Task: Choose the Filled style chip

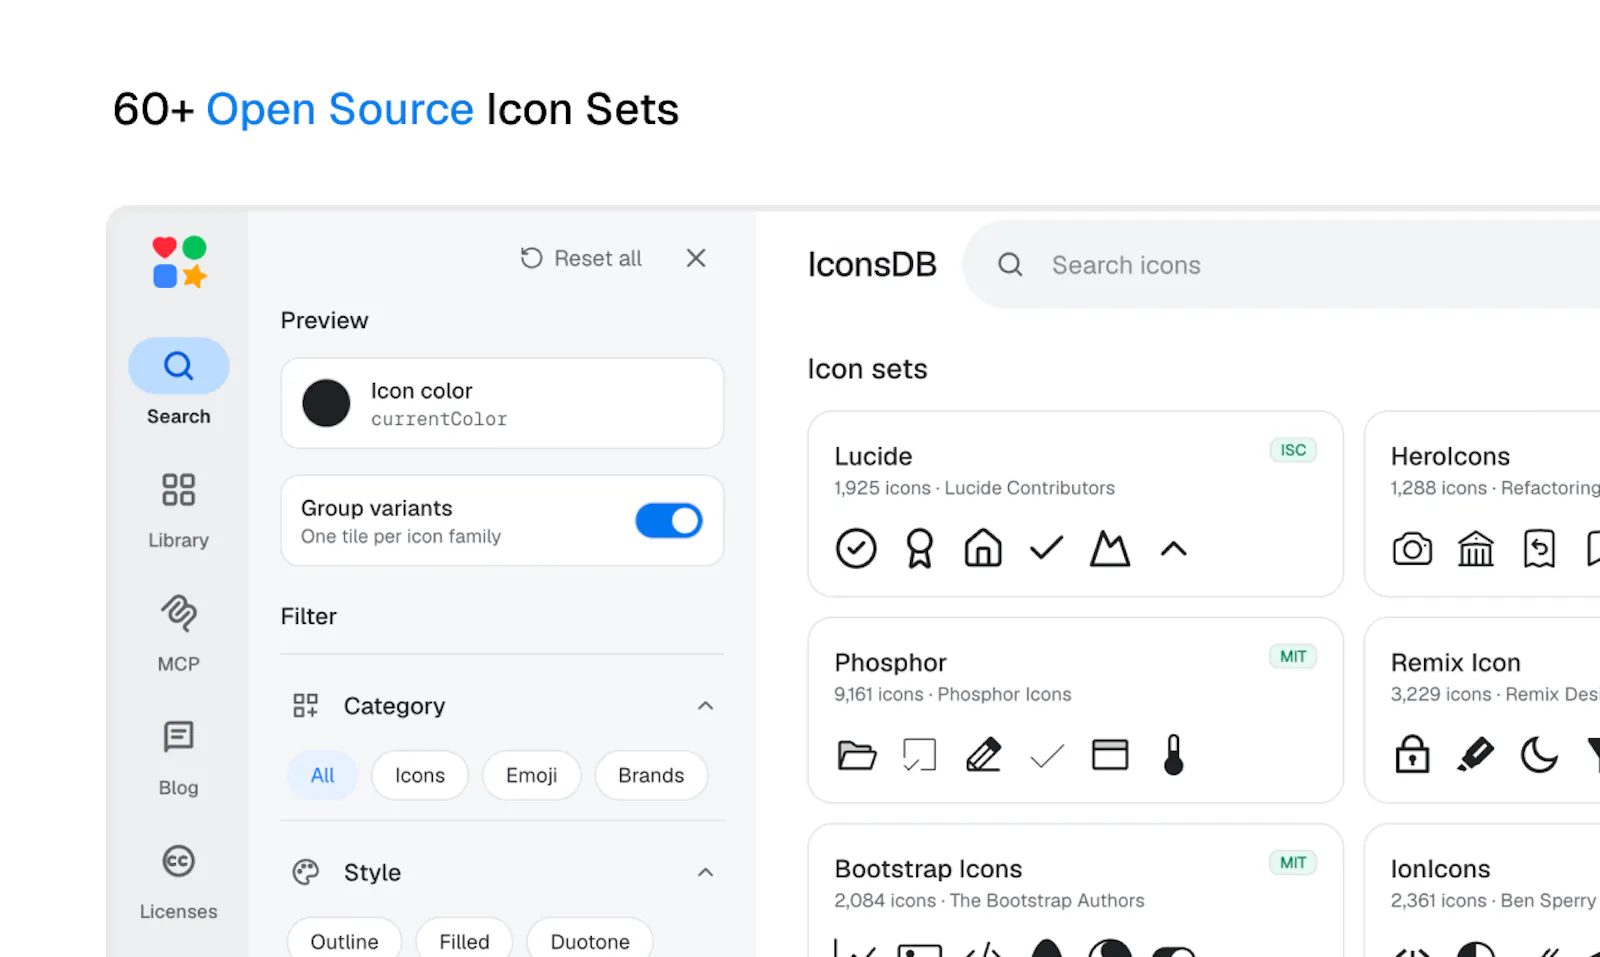Action: (465, 940)
